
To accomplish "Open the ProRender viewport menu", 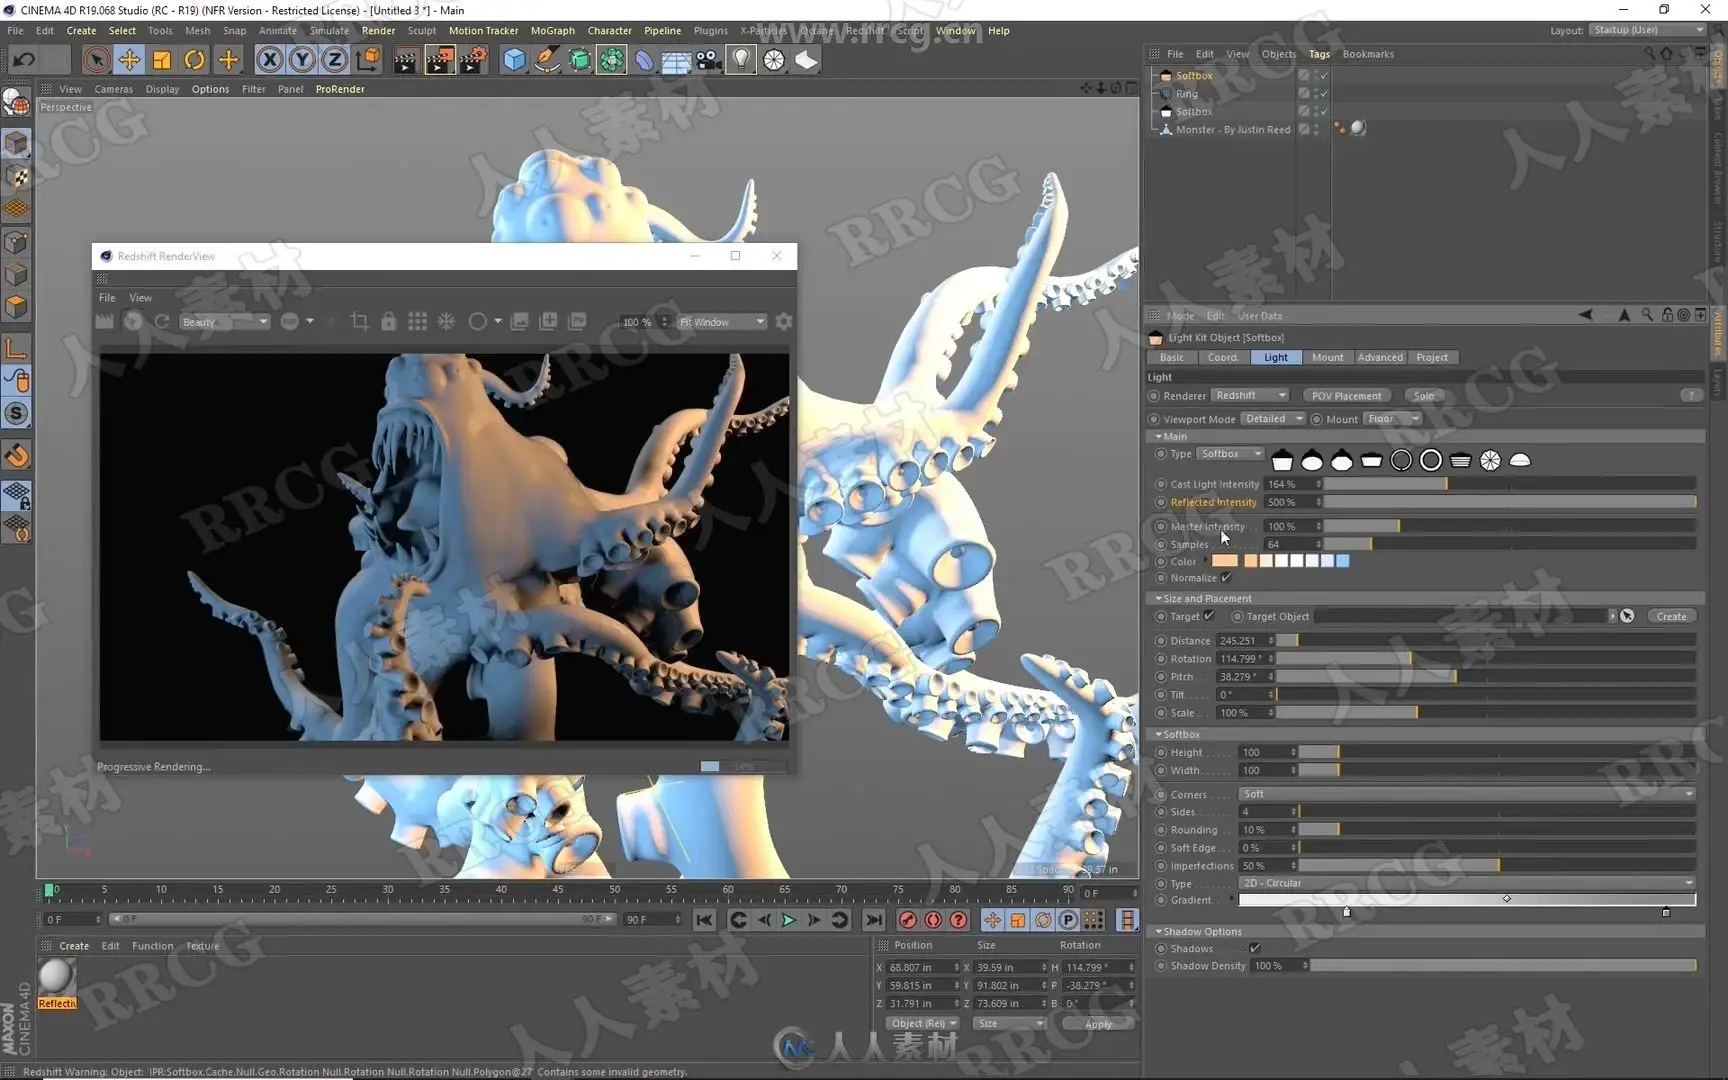I will (340, 89).
